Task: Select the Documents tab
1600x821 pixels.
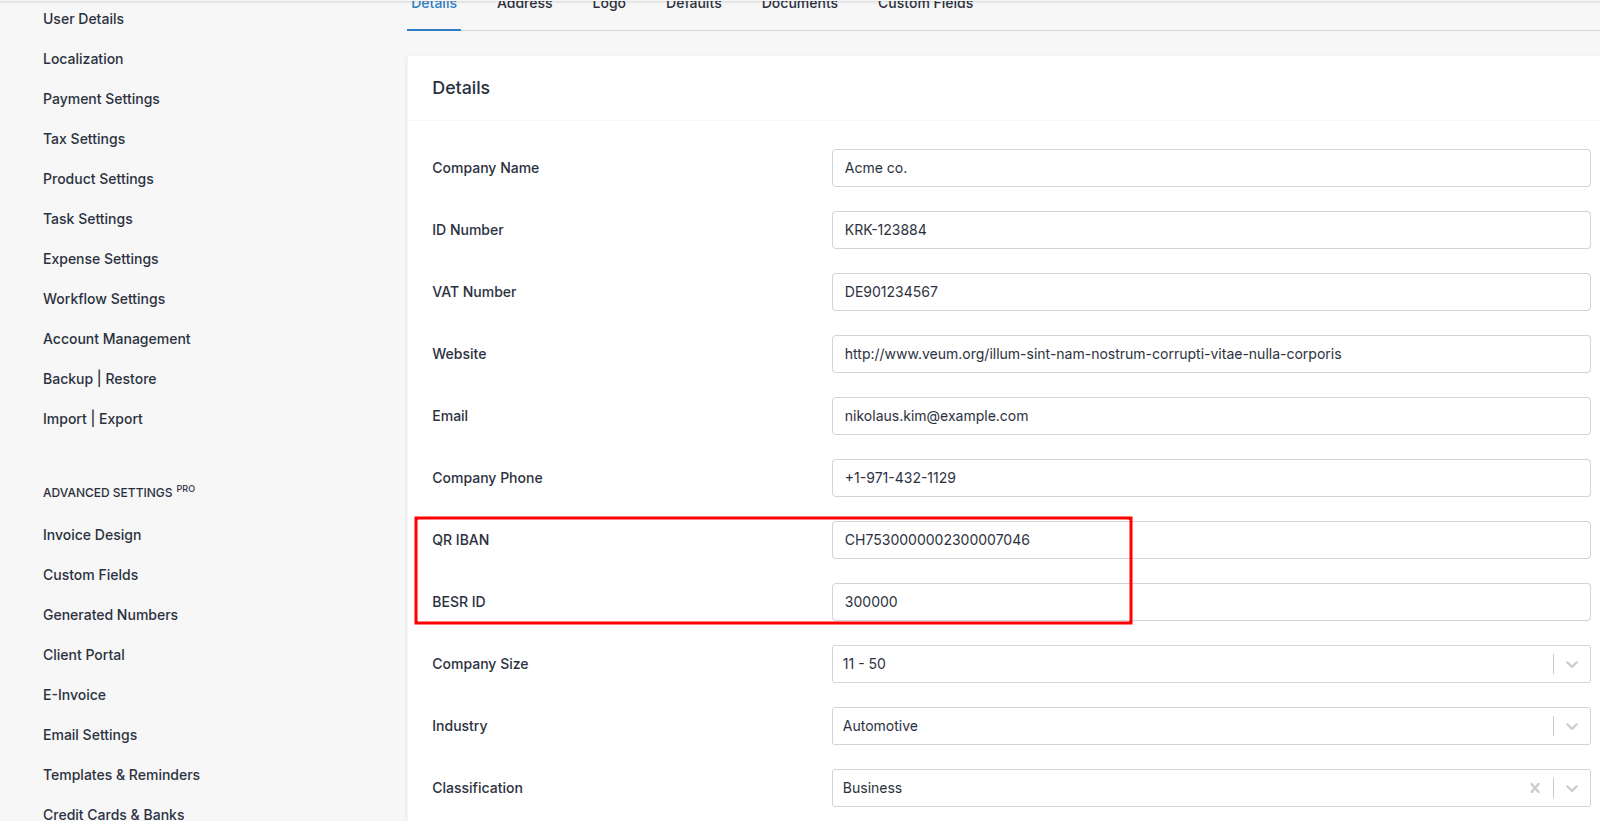Action: pyautogui.click(x=799, y=6)
